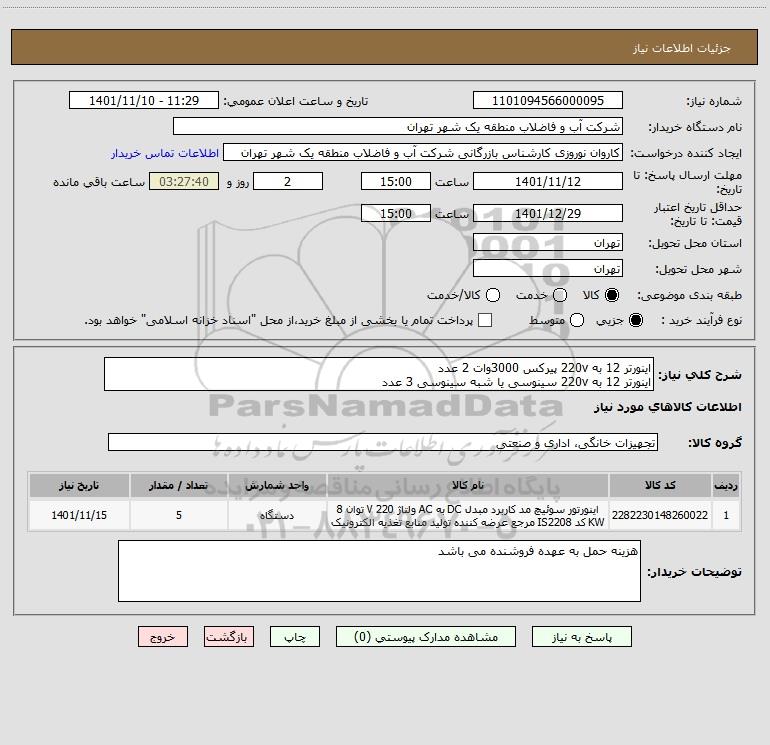Click the بازگشت back button
Image resolution: width=770 pixels, height=745 pixels.
coord(229,637)
